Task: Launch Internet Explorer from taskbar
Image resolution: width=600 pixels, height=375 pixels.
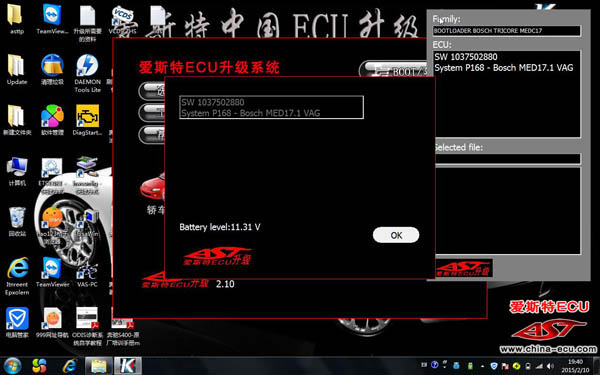Action: (x=69, y=366)
